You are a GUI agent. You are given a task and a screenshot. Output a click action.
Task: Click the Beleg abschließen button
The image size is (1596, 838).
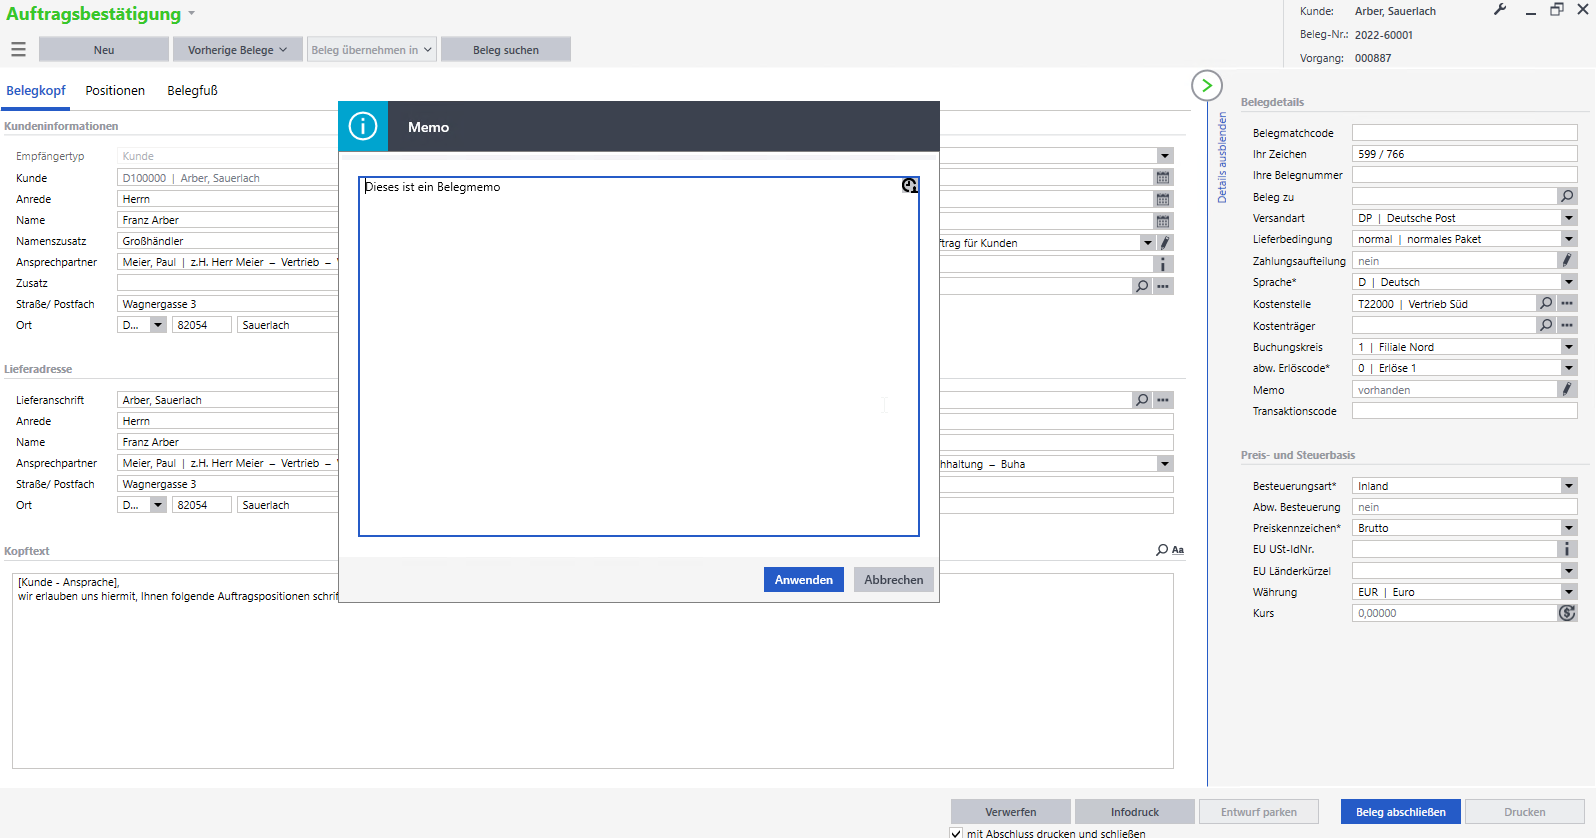[x=1401, y=812]
